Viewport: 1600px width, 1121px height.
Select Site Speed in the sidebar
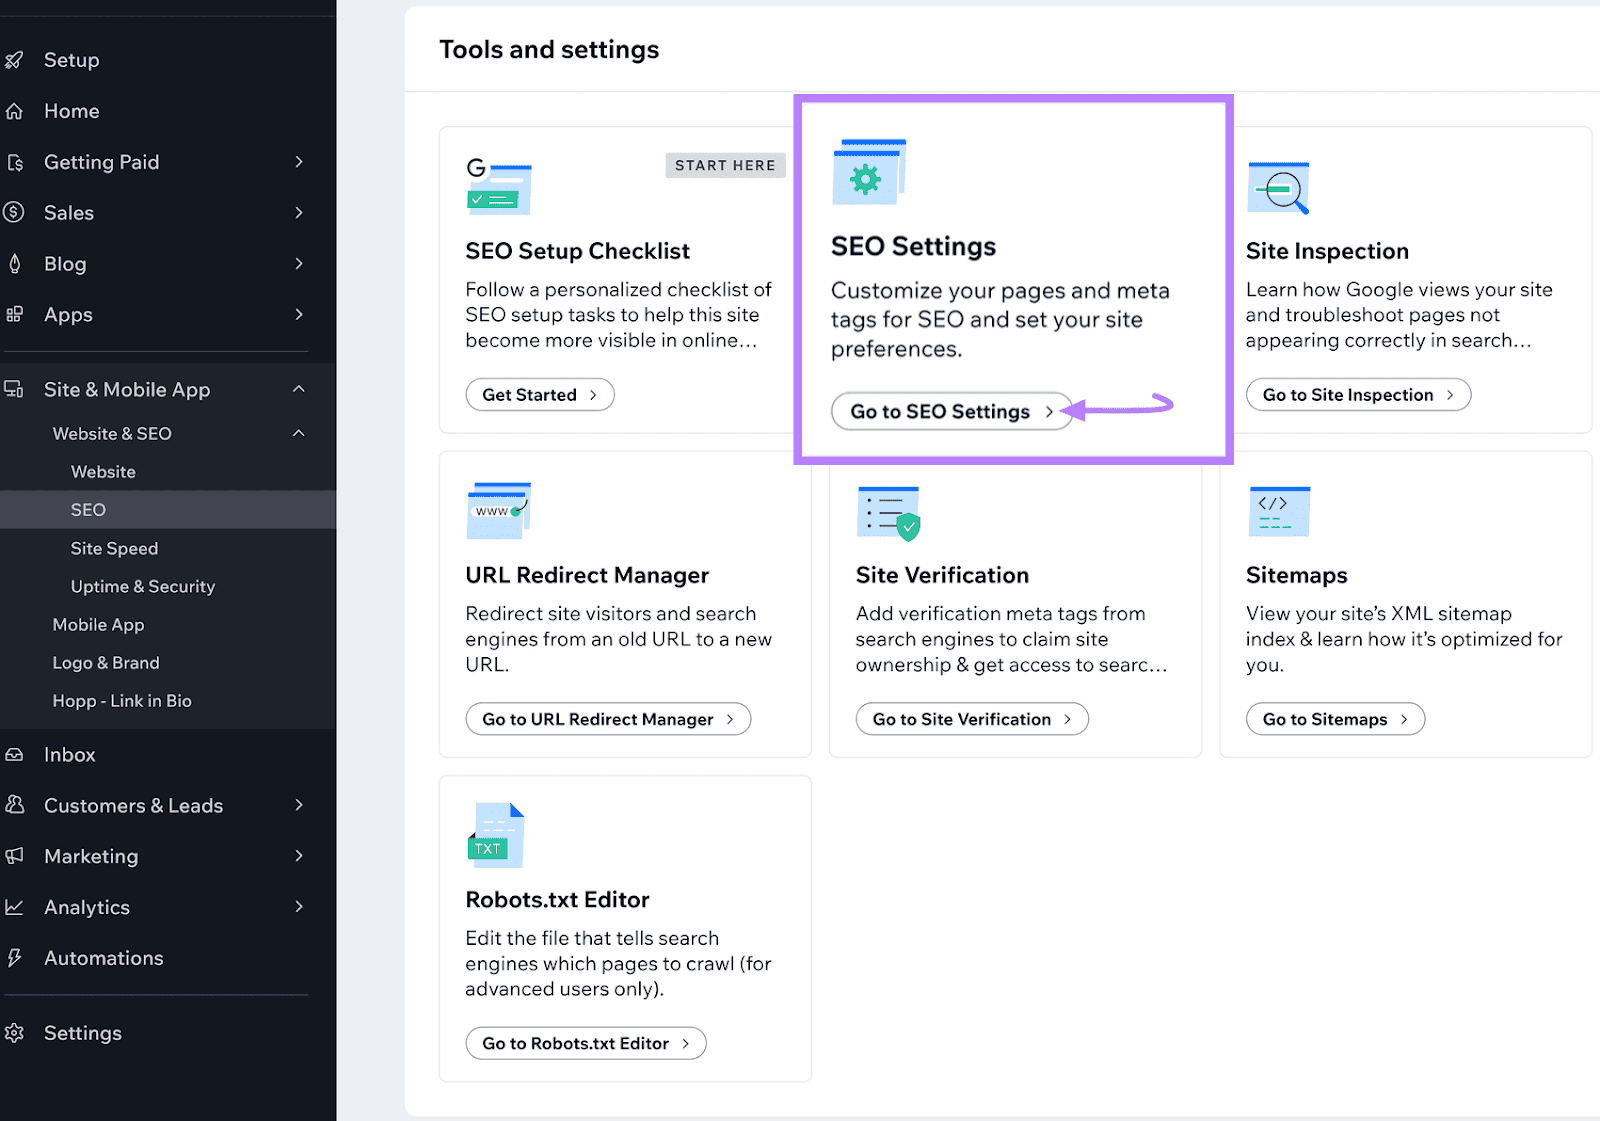point(114,548)
